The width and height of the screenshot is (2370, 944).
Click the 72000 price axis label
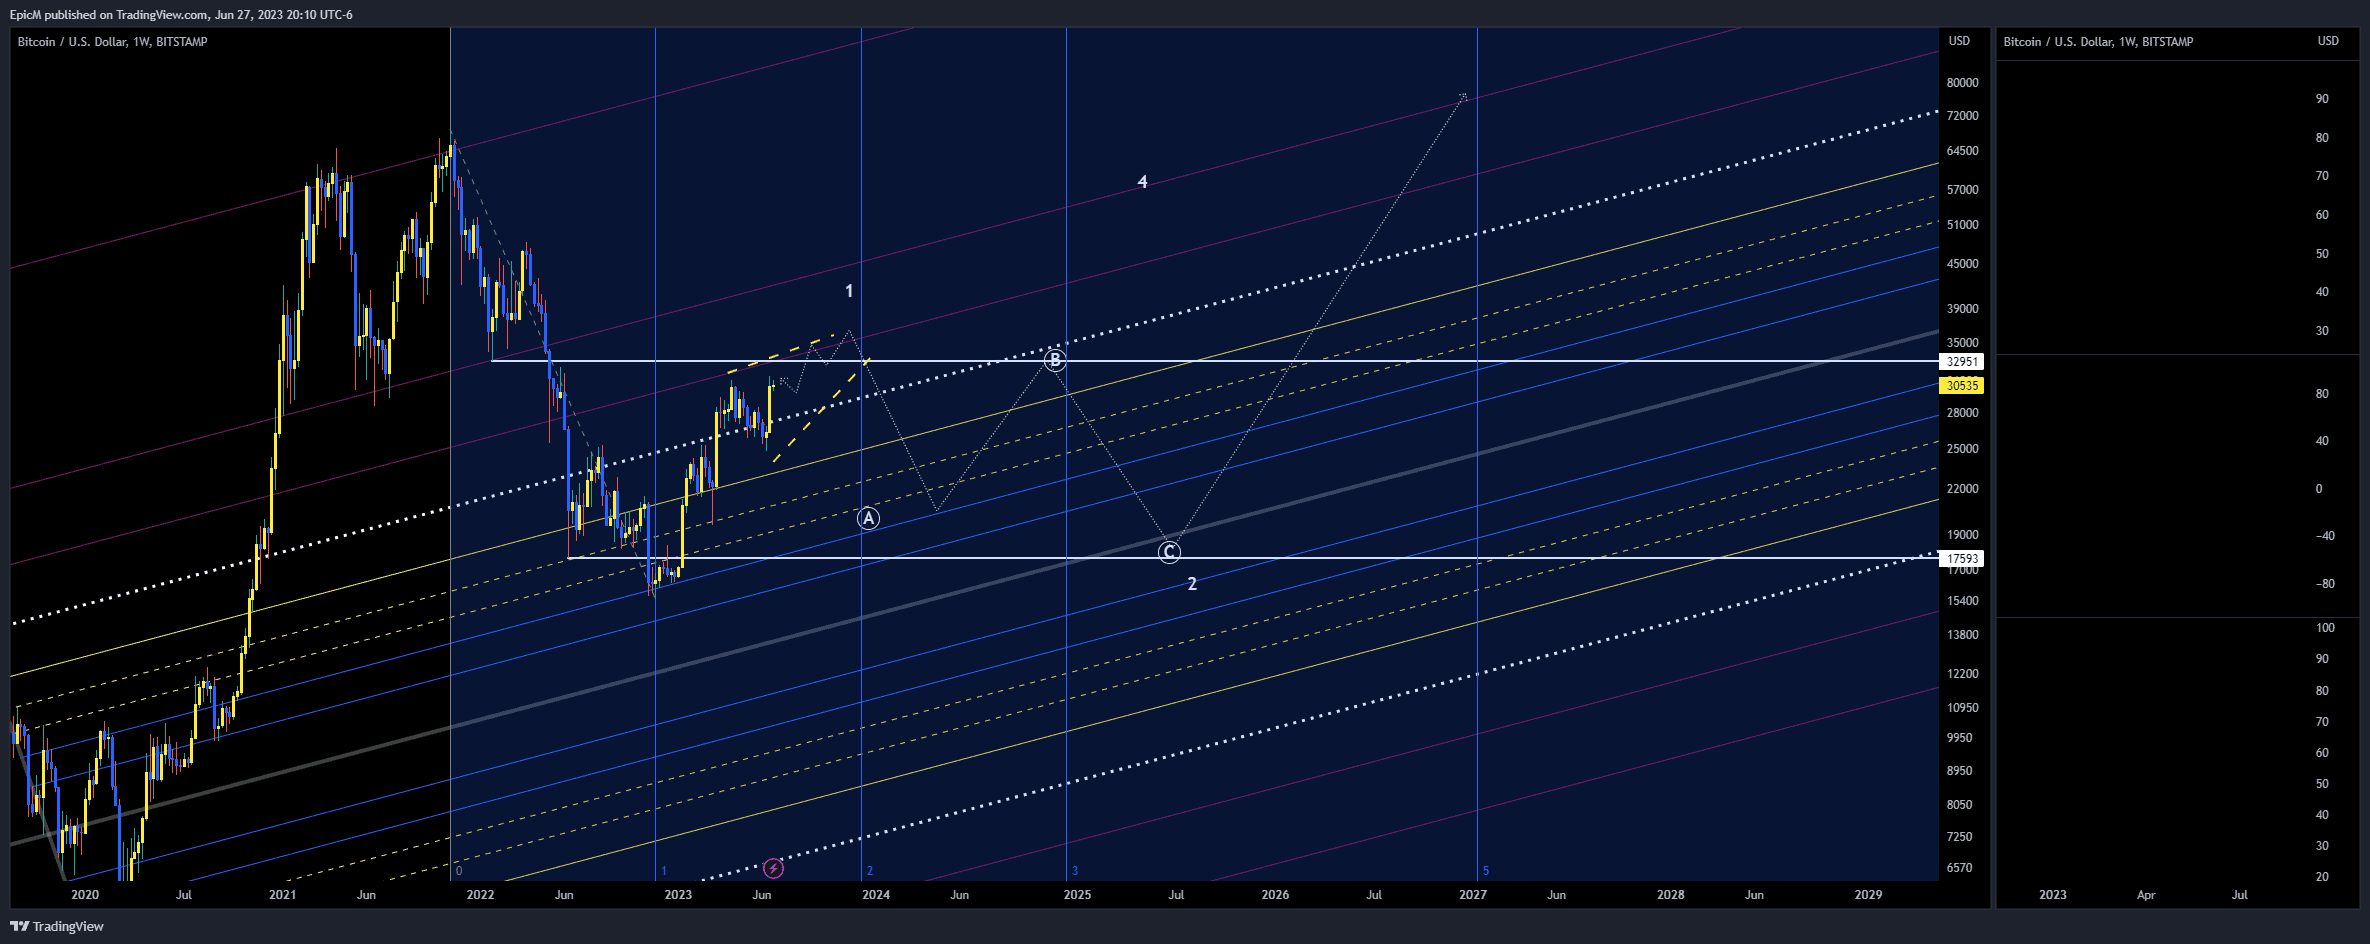tap(1962, 116)
